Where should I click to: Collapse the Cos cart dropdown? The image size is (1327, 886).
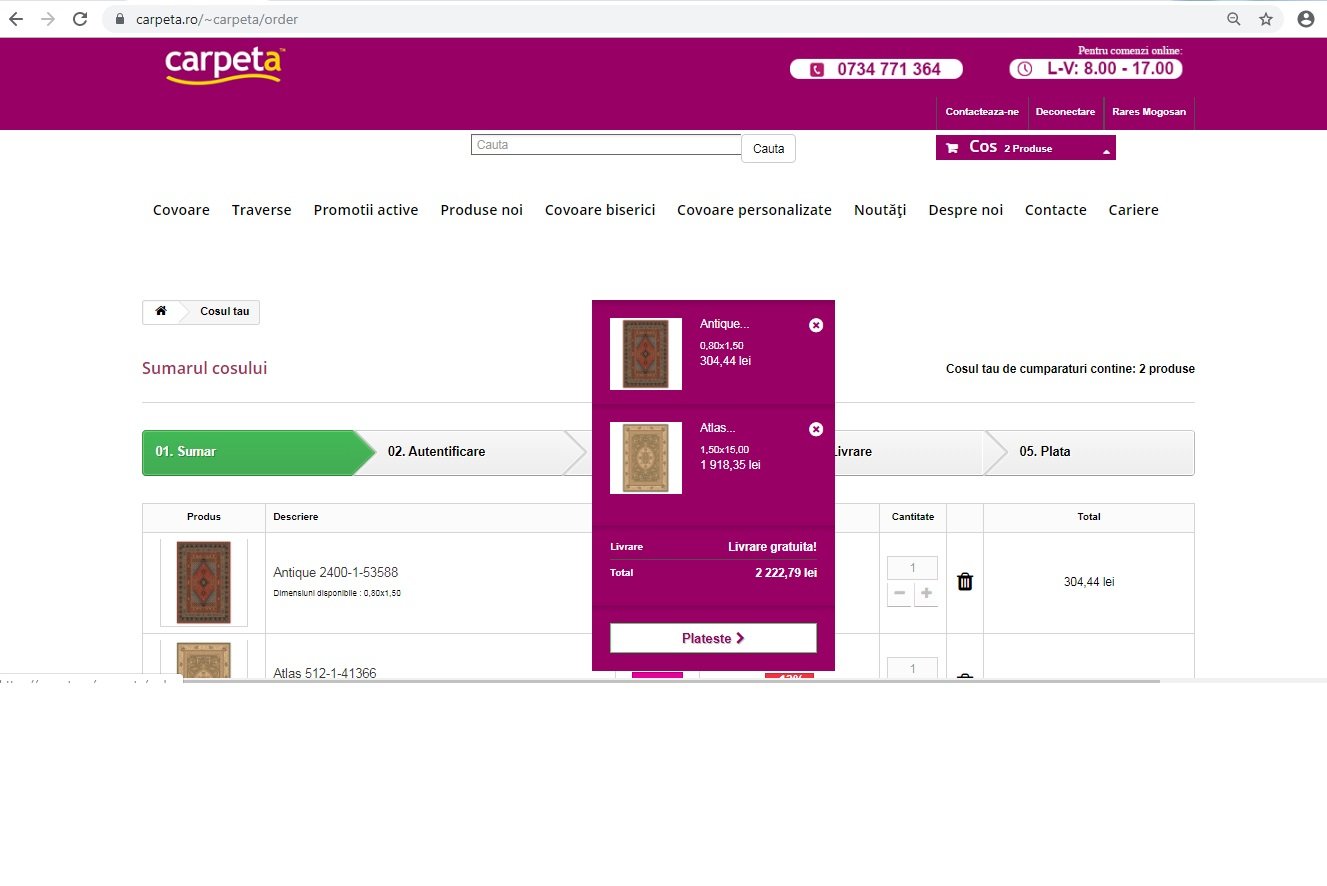pyautogui.click(x=1106, y=151)
